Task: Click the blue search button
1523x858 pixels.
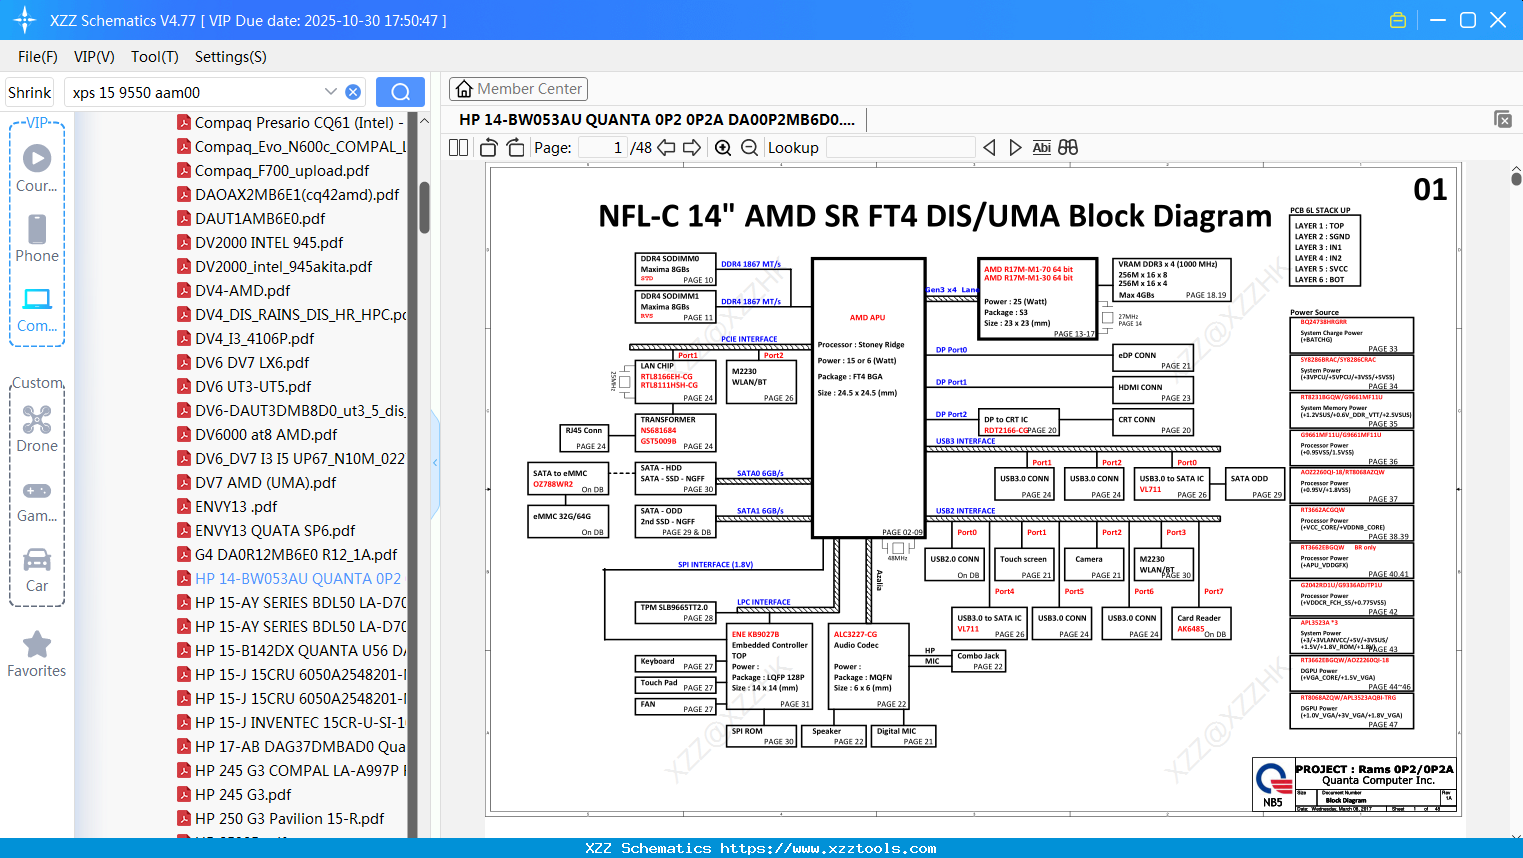Action: tap(400, 92)
